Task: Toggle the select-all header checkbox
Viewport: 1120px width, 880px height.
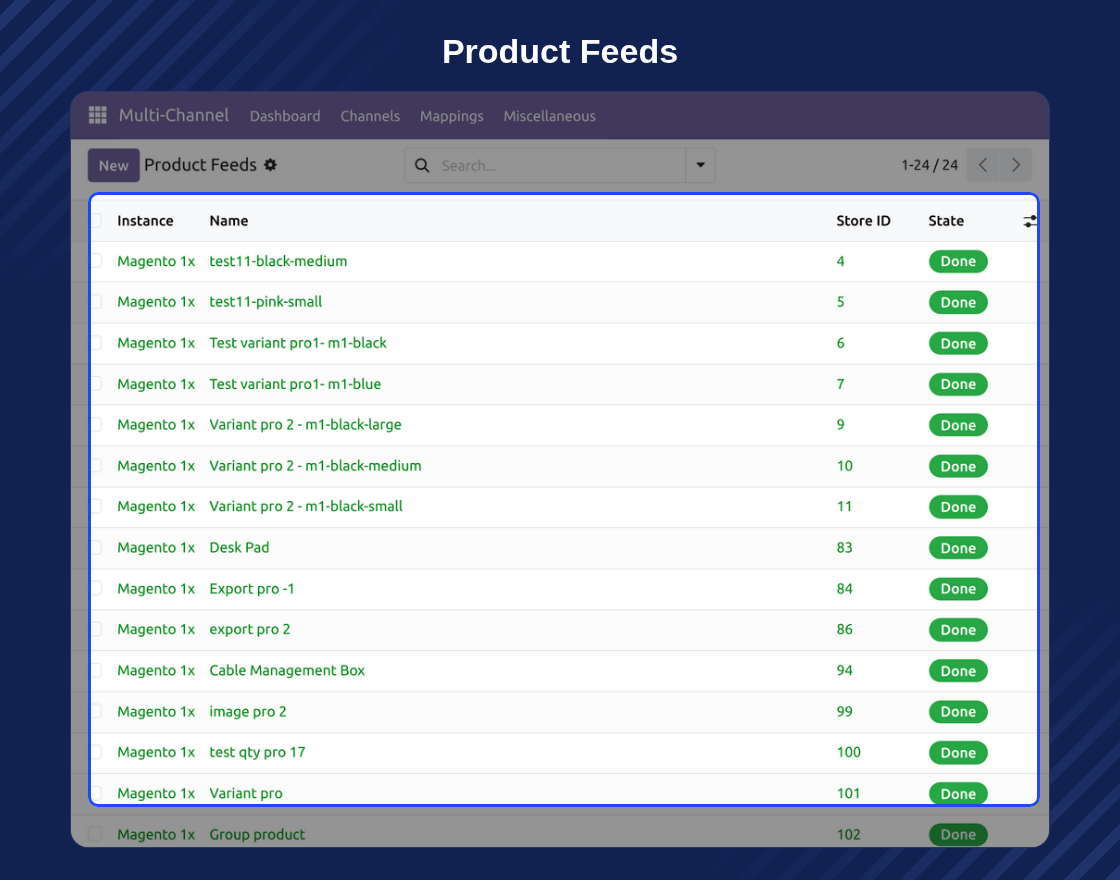Action: [95, 221]
